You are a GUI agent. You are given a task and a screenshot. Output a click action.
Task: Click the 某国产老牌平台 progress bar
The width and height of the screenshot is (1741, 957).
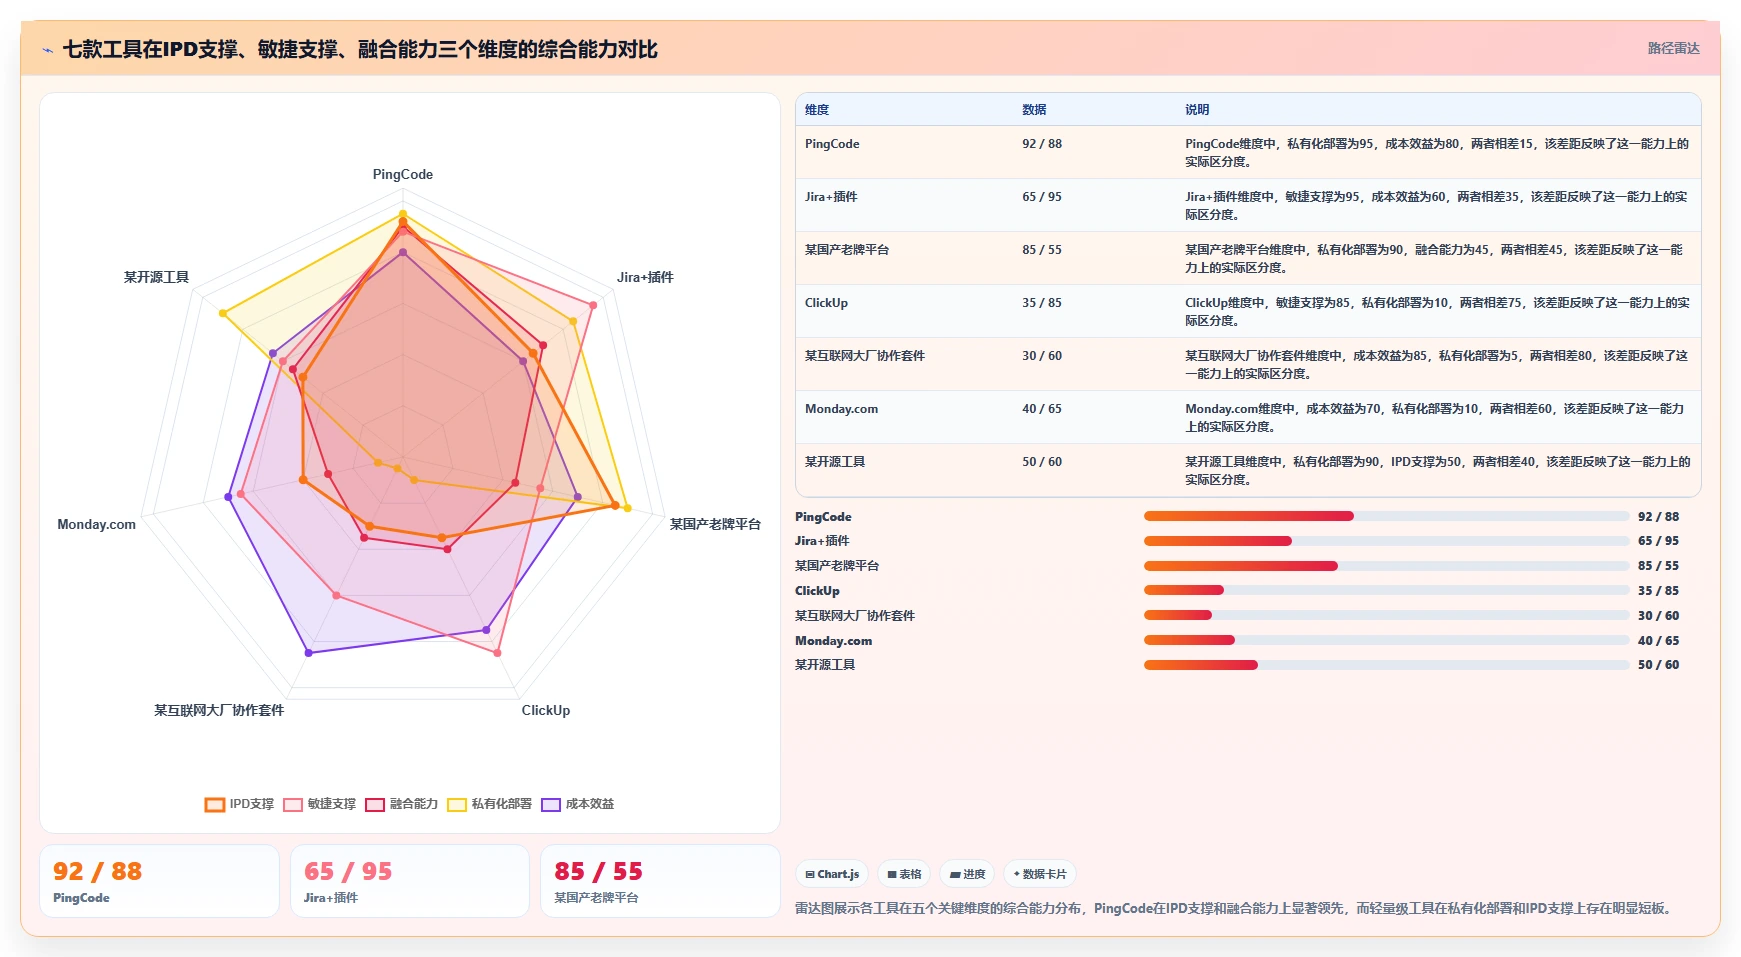[x=1386, y=566]
